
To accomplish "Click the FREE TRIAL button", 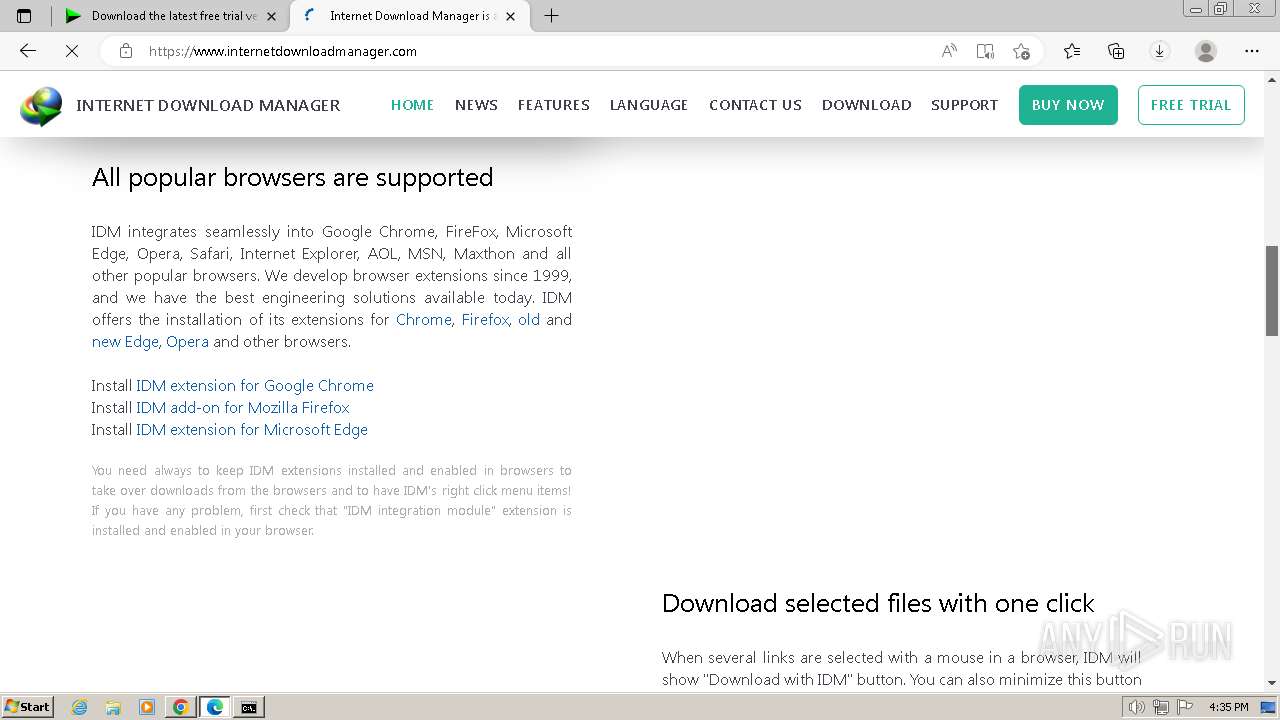I will click(1191, 105).
